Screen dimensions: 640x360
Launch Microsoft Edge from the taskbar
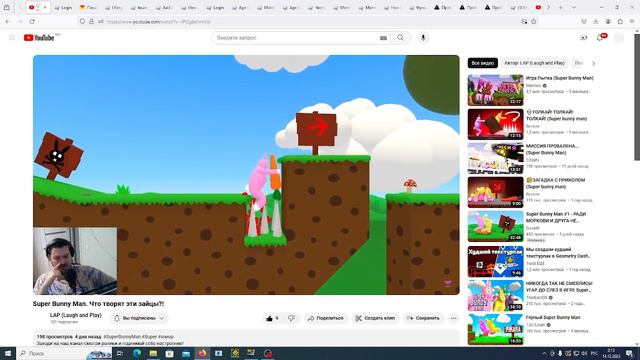[137, 353]
